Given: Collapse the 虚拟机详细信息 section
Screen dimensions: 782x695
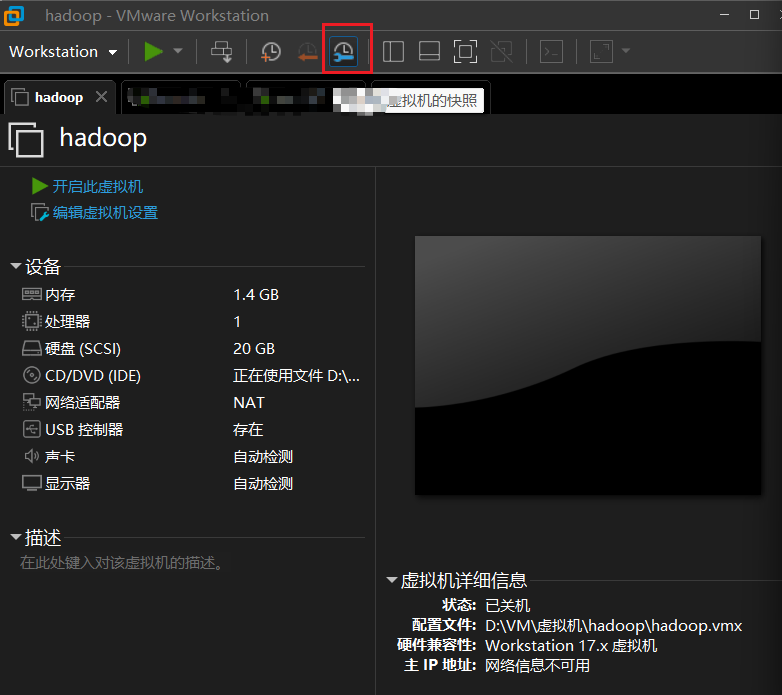Looking at the screenshot, I should pos(392,580).
